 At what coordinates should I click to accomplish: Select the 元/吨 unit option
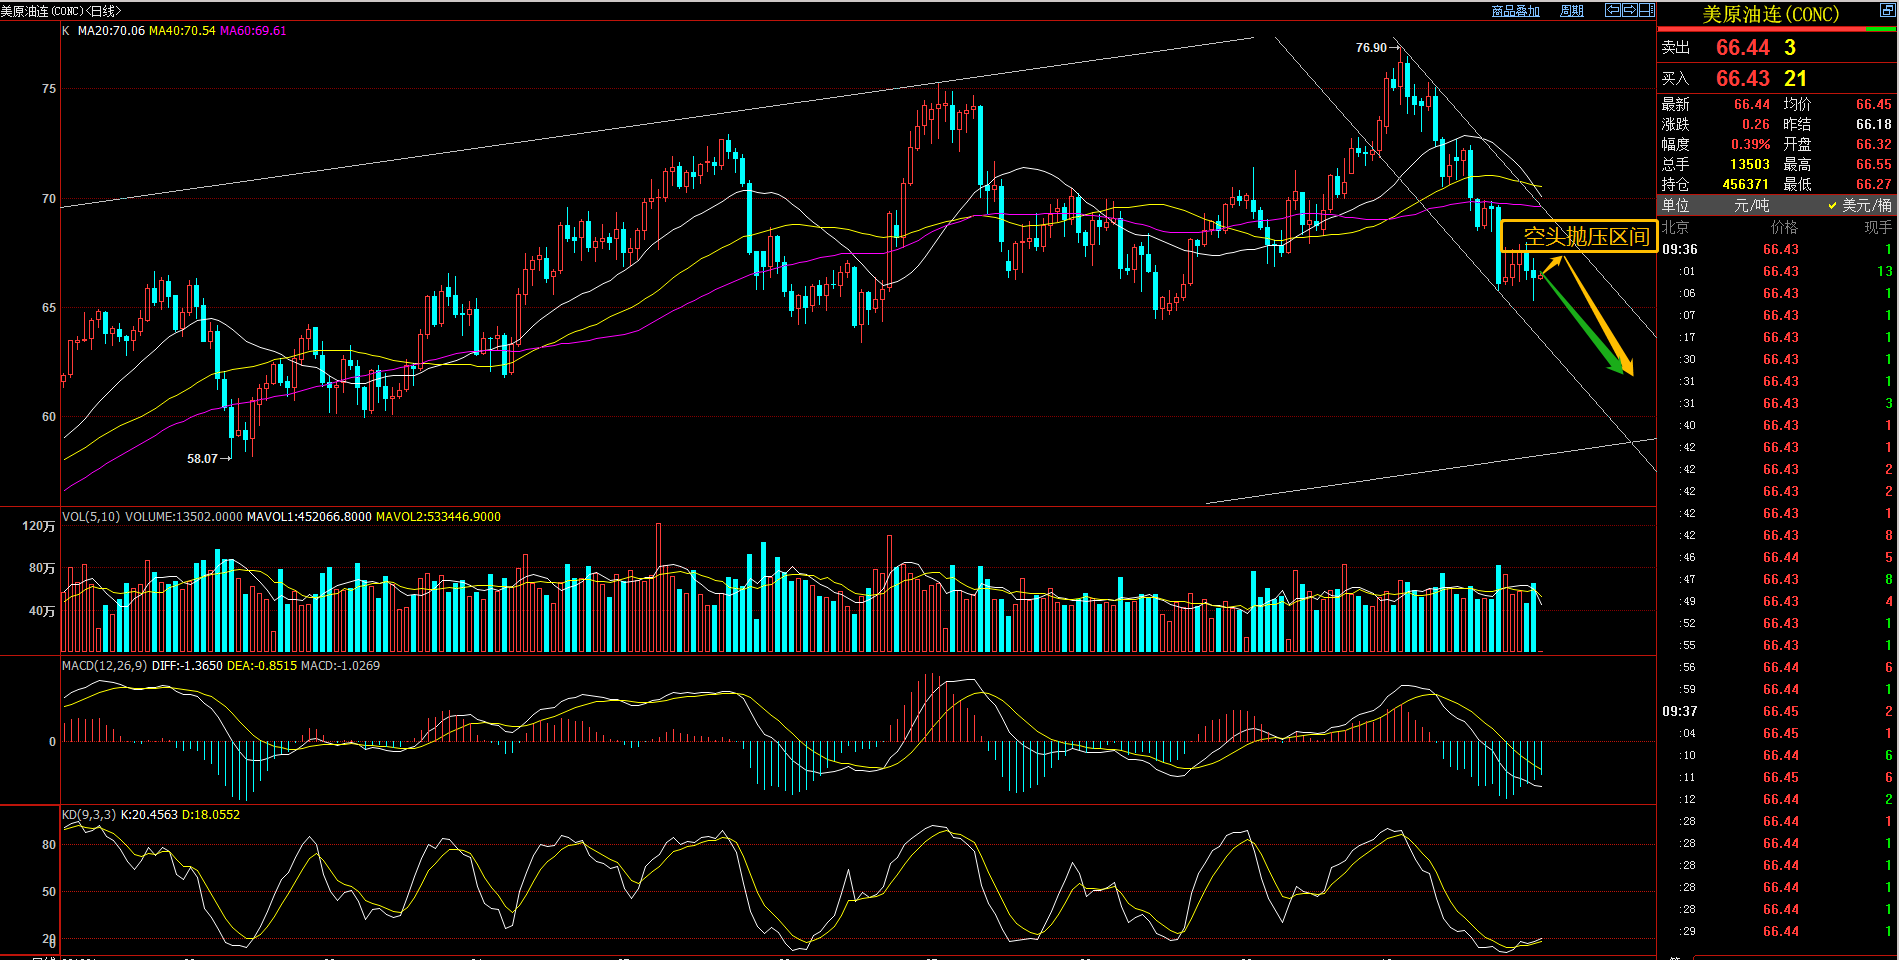[1751, 205]
